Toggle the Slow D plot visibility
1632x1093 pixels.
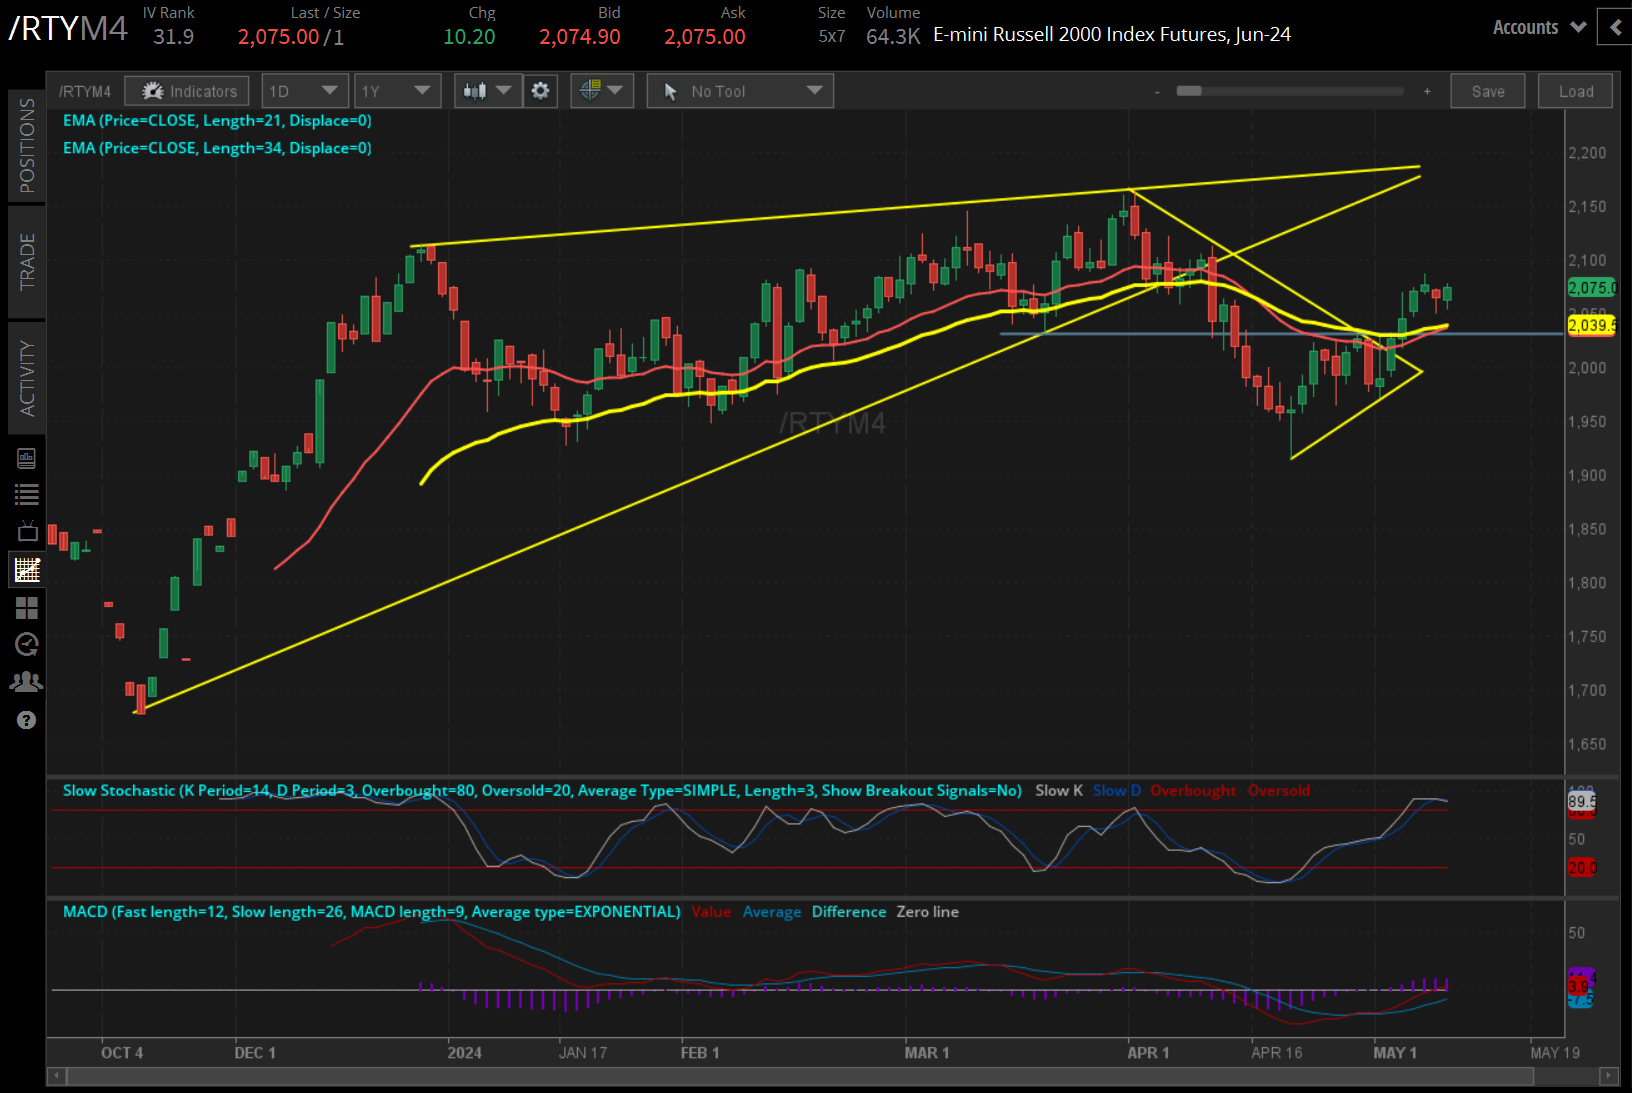[x=1116, y=790]
